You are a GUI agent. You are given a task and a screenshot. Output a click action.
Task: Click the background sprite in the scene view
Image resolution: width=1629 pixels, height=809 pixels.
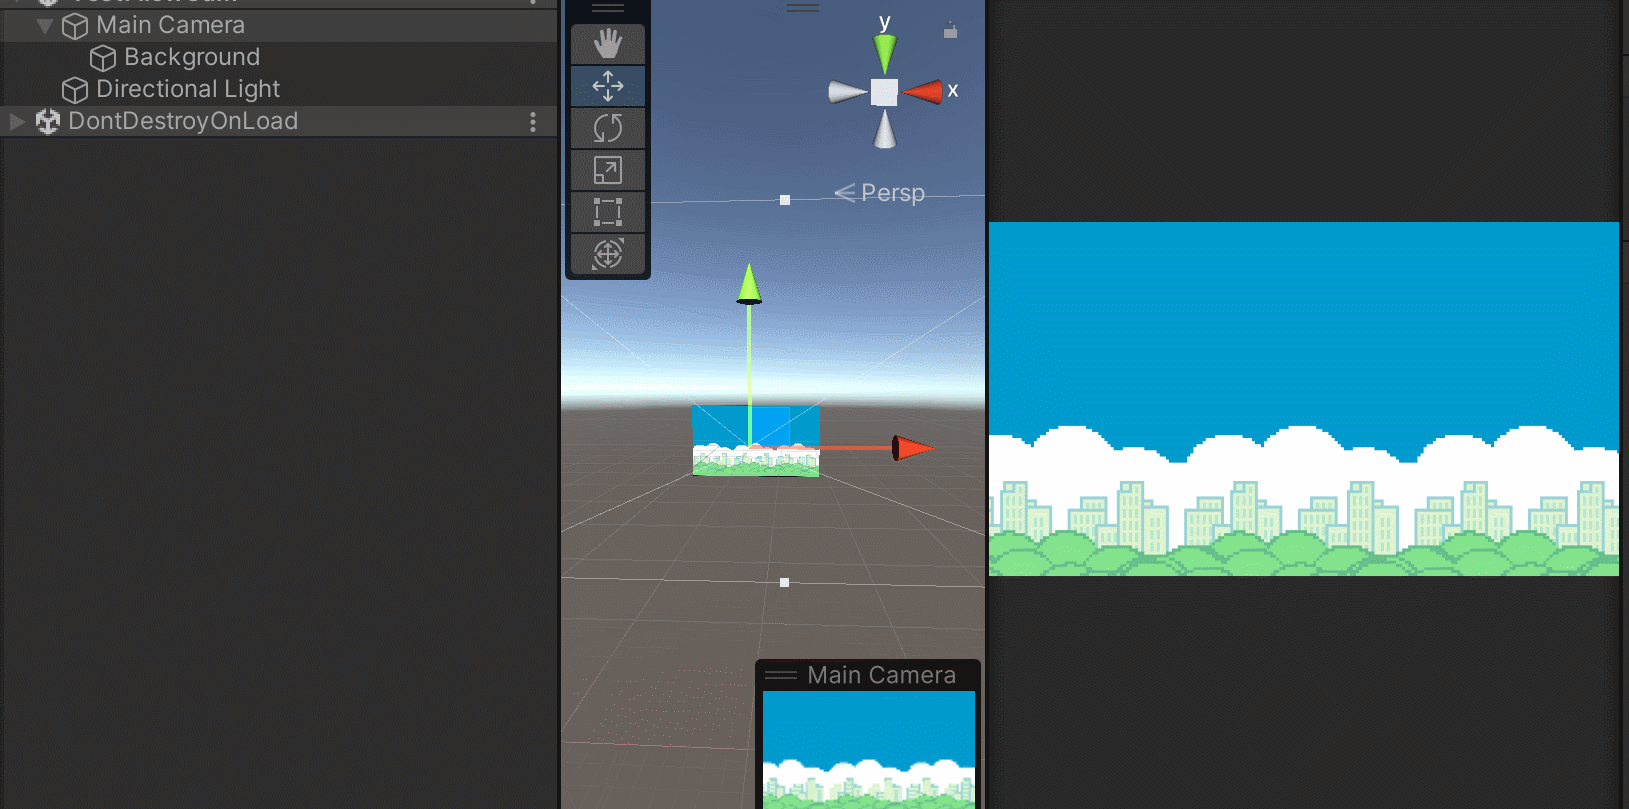[x=756, y=441]
